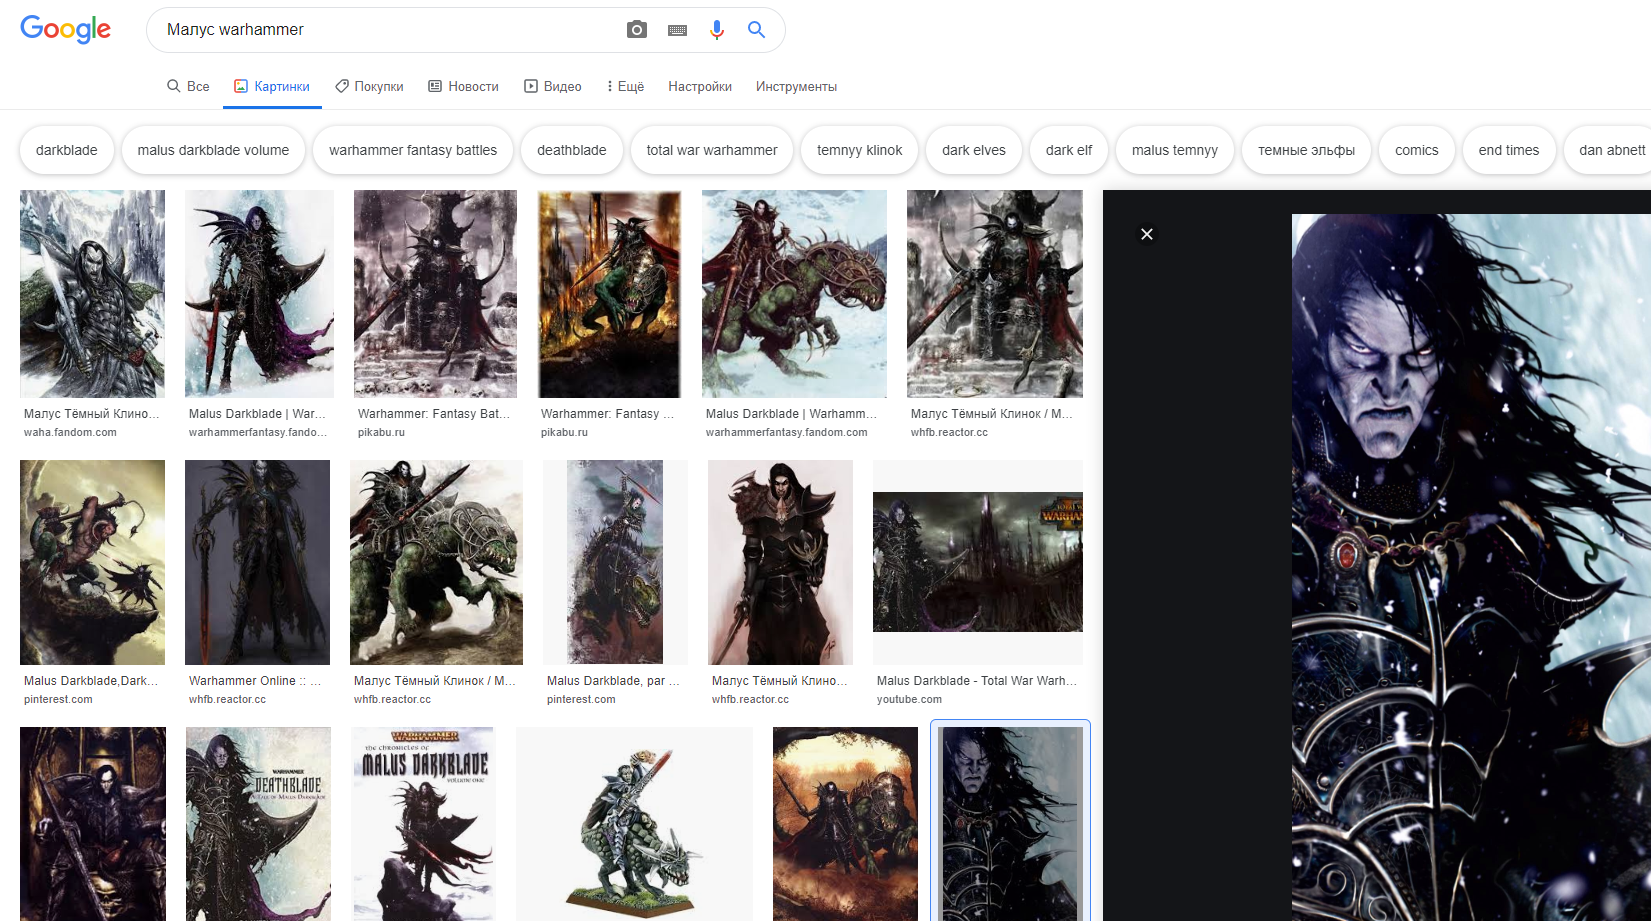Screen dimensions: 1651x921
Task: Open the Покупки tab
Action: pos(369,87)
